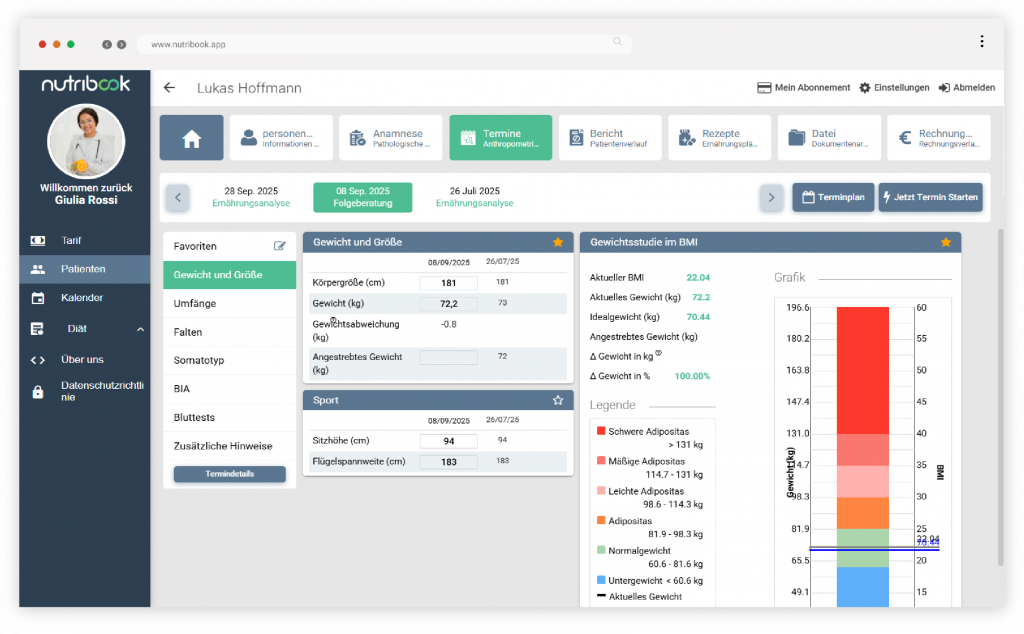Open Mein Abonnement card icon
1024x634 pixels.
(x=764, y=88)
